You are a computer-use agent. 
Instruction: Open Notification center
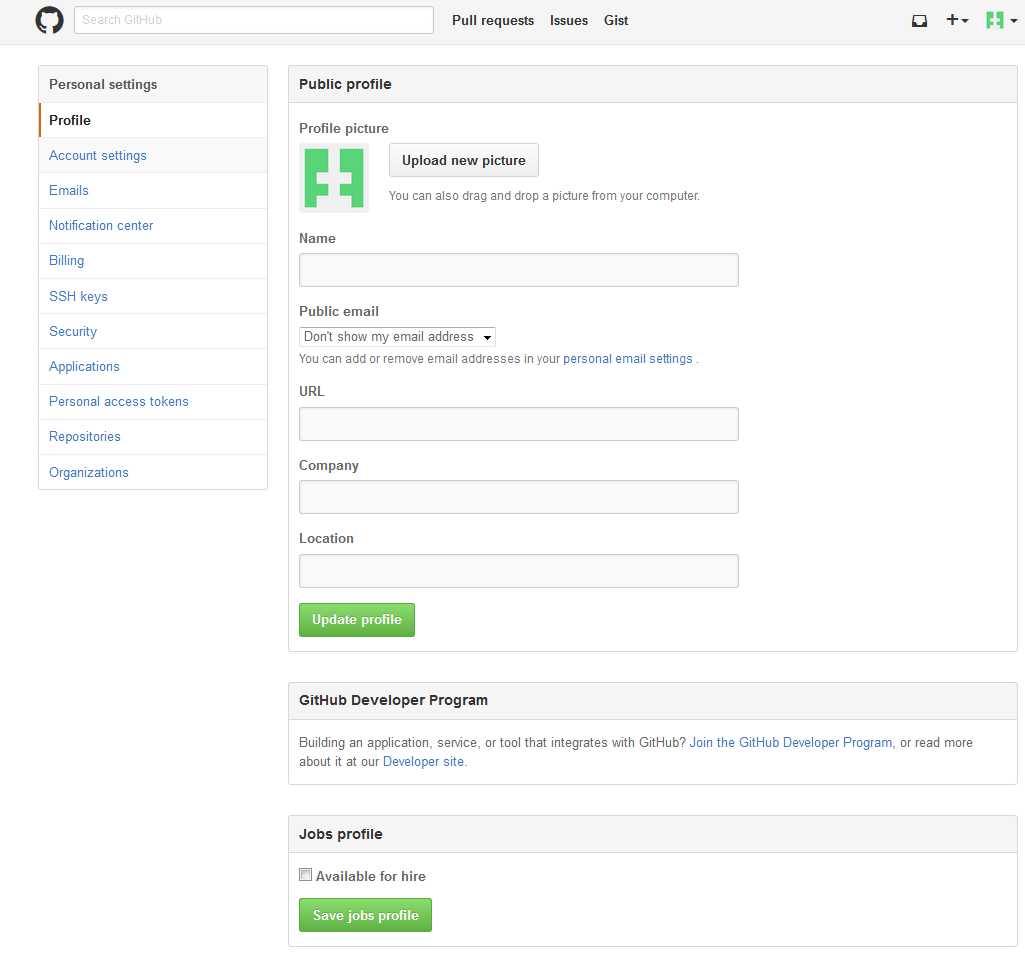(153, 226)
